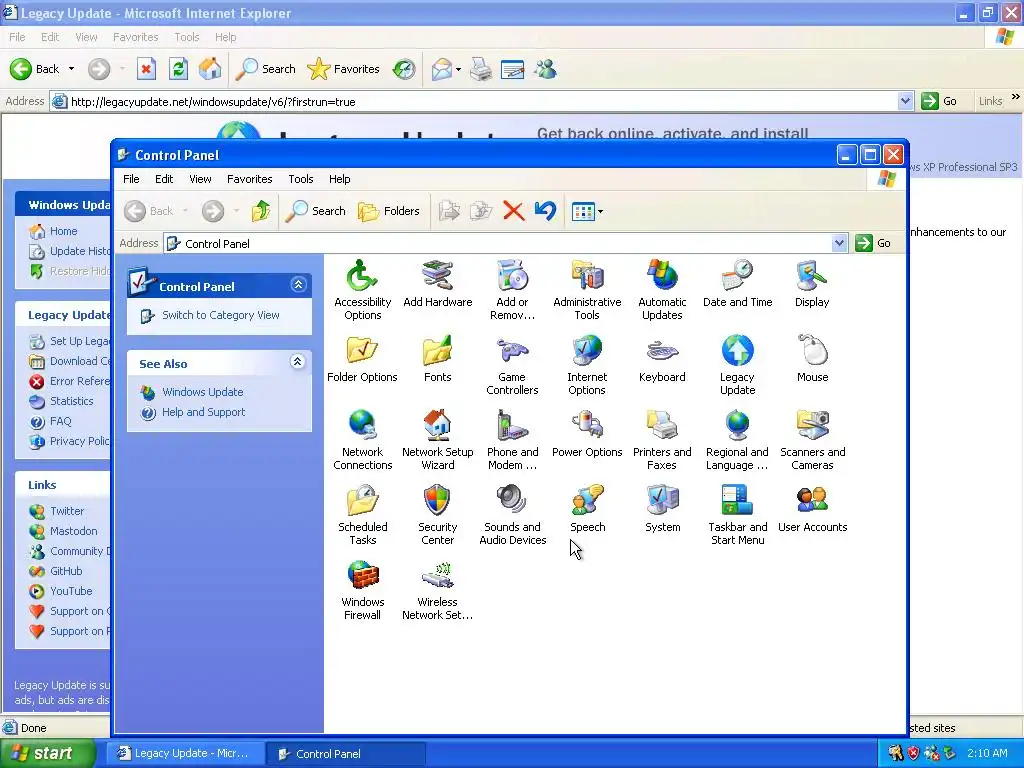
Task: Click Go button in Control Panel
Action: (x=874, y=244)
